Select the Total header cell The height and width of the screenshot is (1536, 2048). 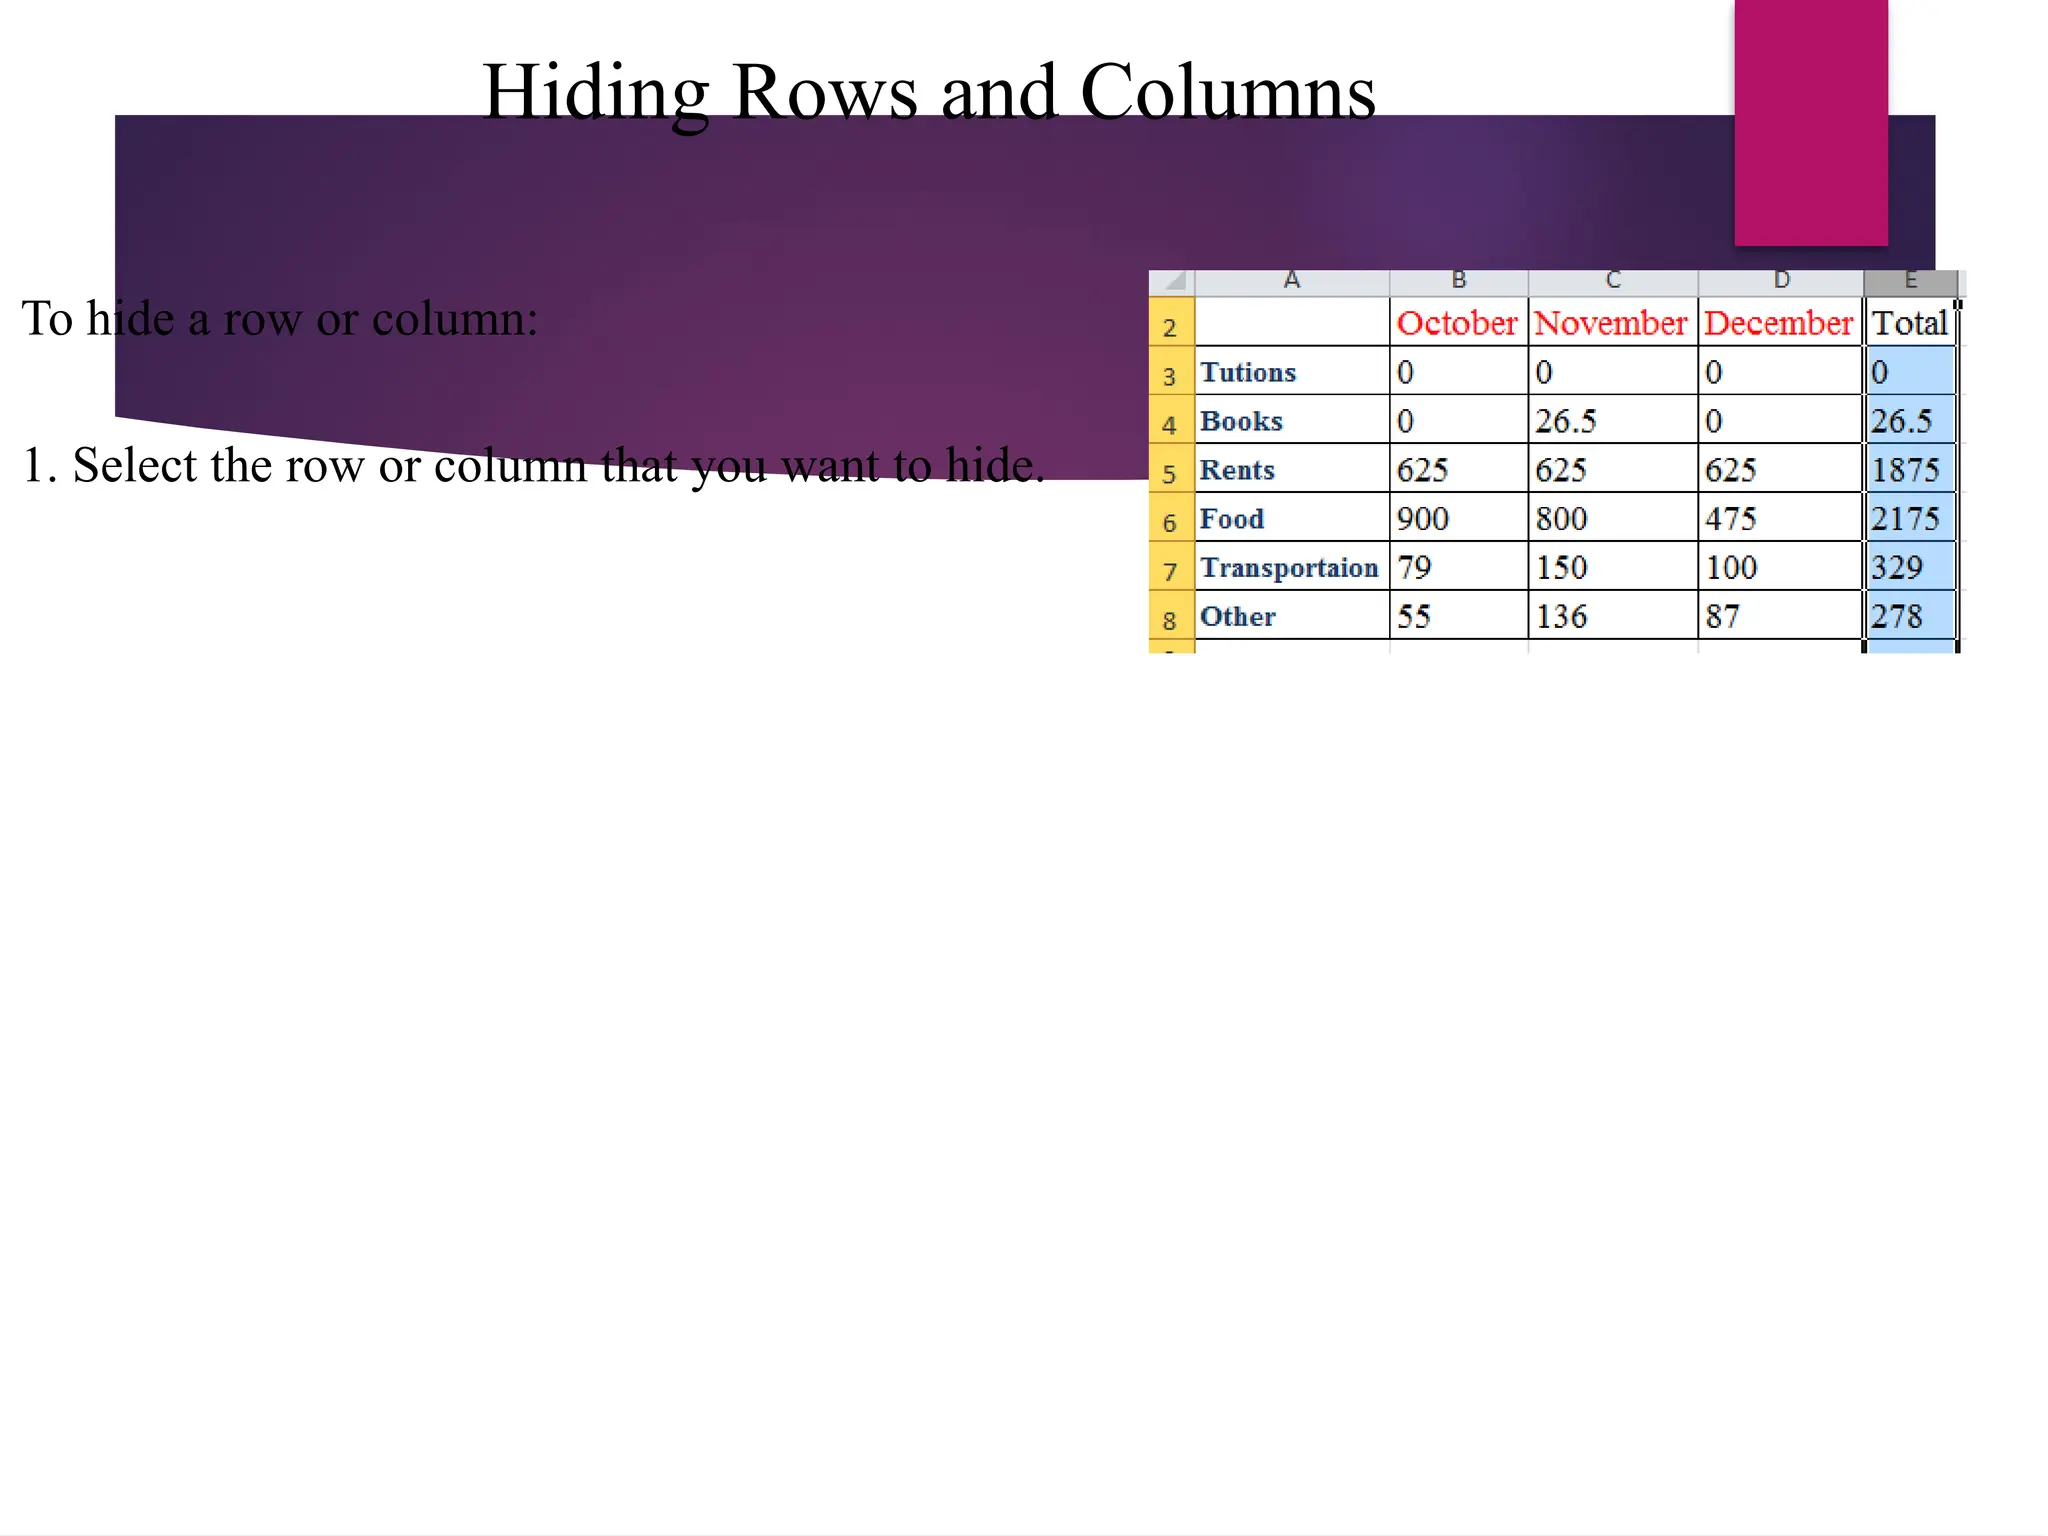[x=1909, y=323]
